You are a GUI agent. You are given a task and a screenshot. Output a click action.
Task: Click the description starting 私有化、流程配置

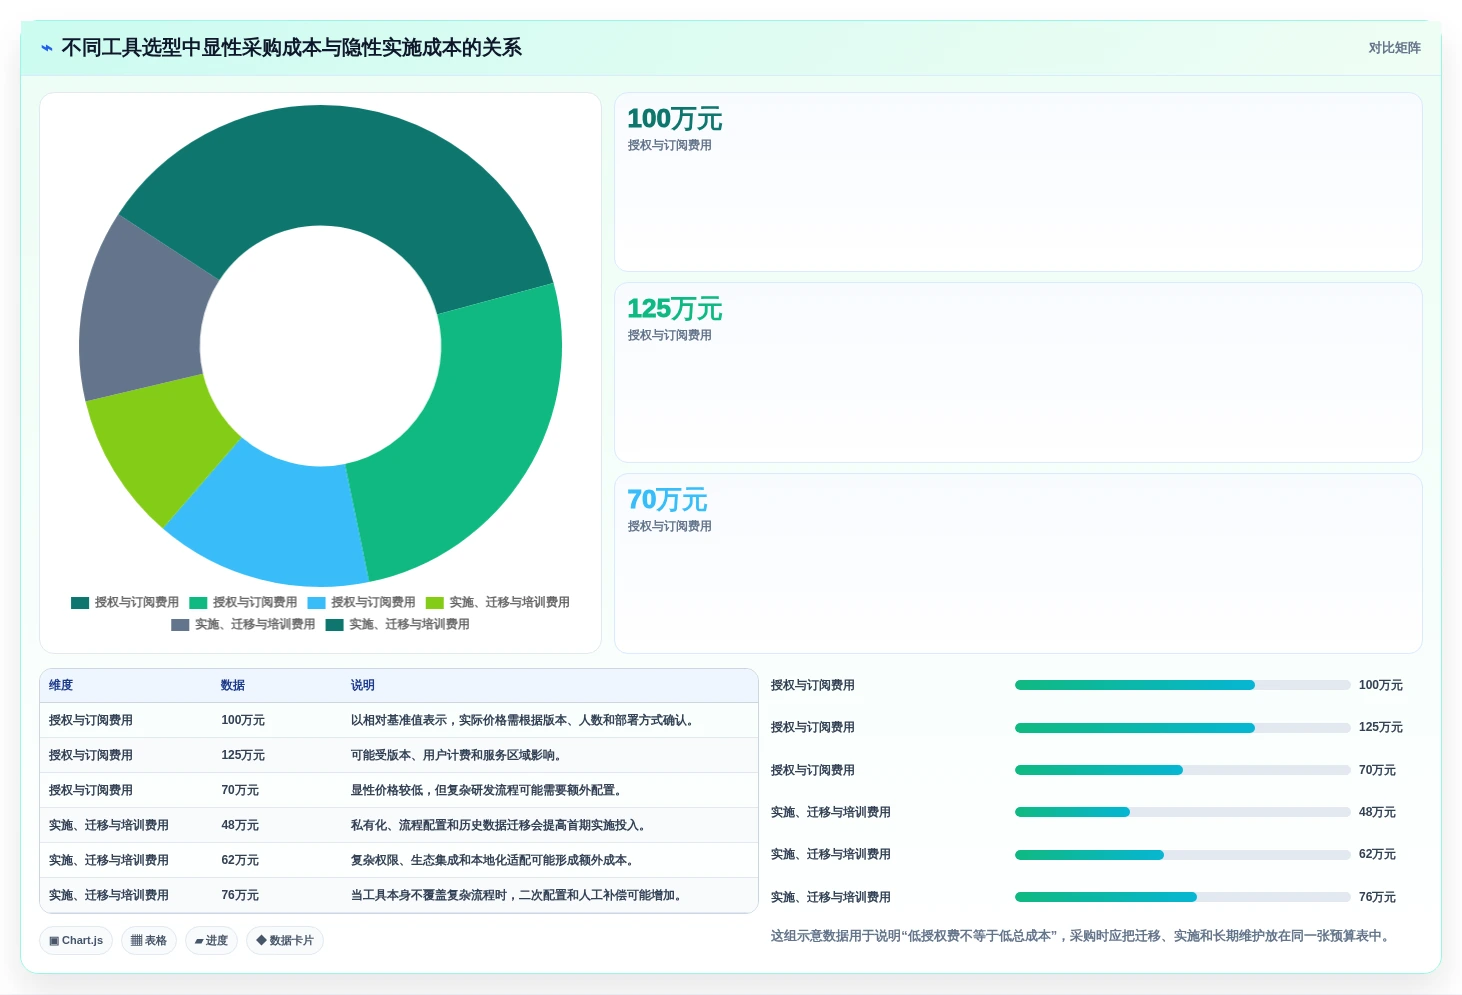click(501, 826)
